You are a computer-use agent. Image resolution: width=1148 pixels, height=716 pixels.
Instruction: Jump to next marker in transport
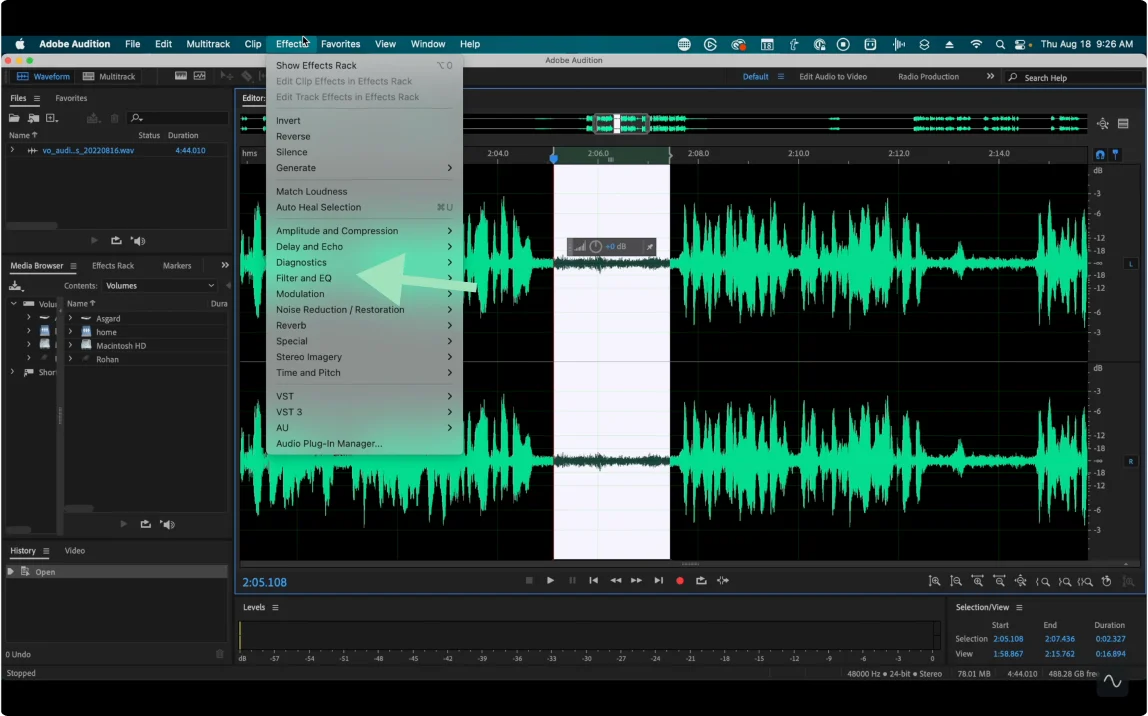pos(658,581)
